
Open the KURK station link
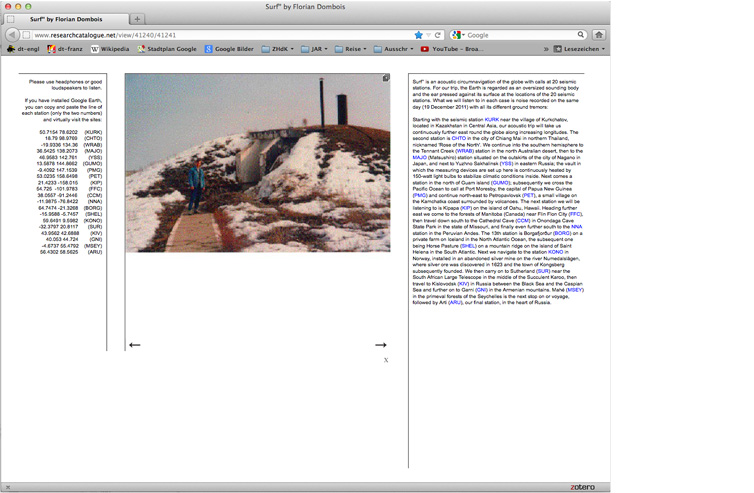[x=491, y=119]
